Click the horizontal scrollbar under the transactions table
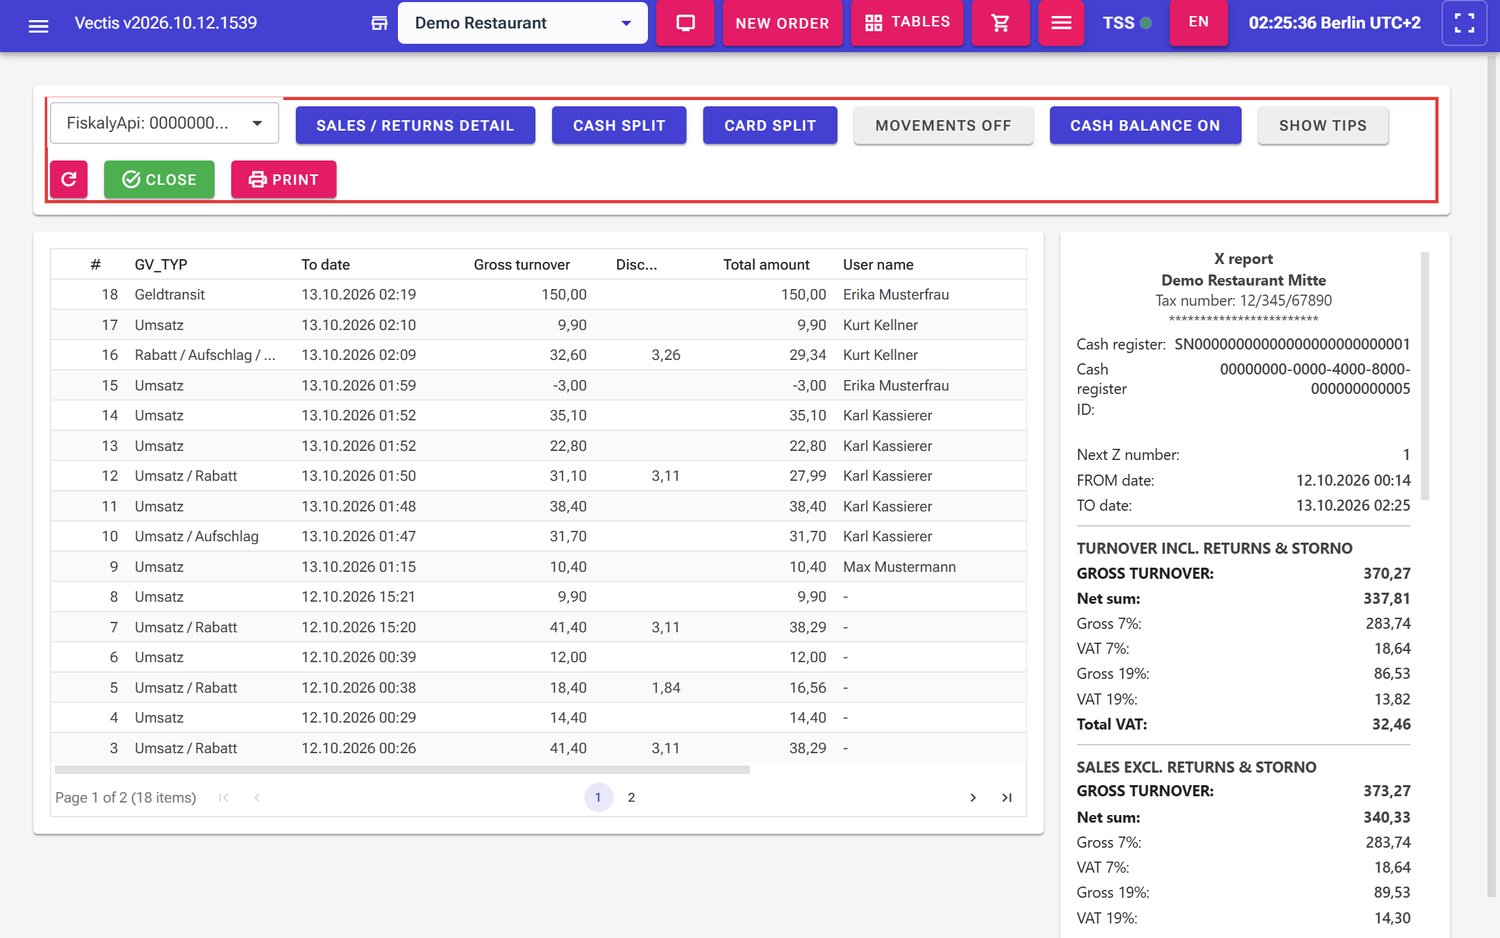Image resolution: width=1500 pixels, height=938 pixels. point(402,770)
